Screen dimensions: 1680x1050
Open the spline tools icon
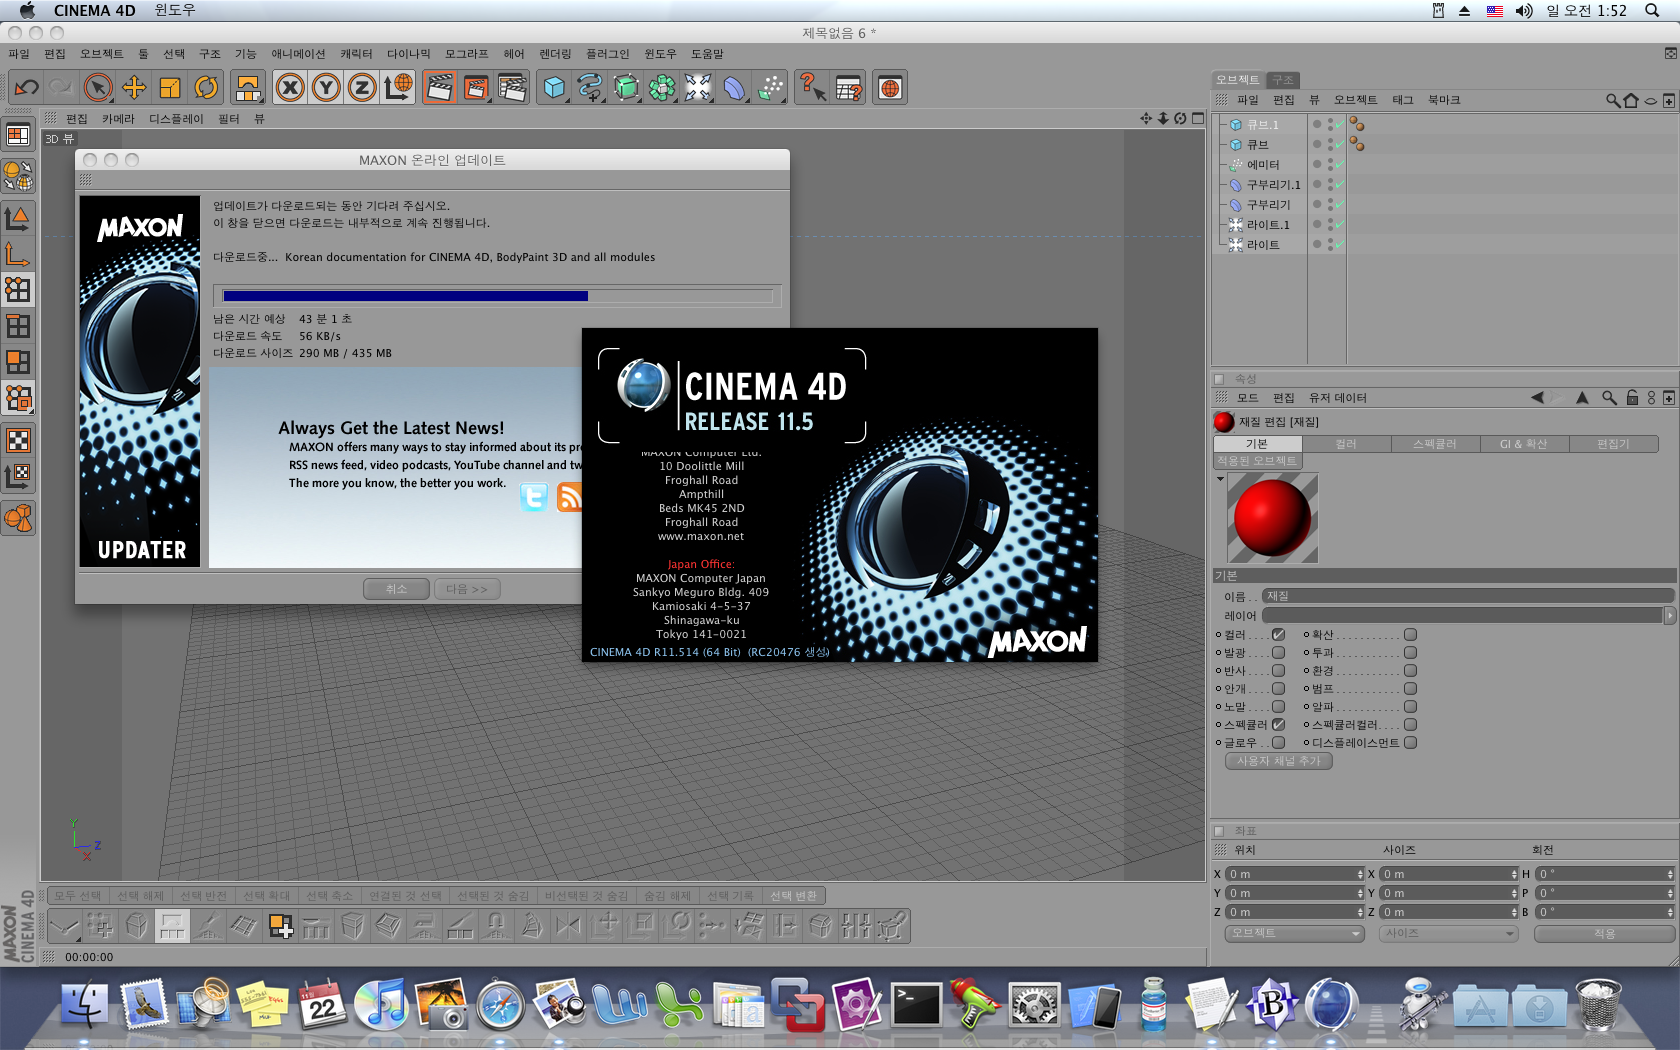tap(590, 88)
